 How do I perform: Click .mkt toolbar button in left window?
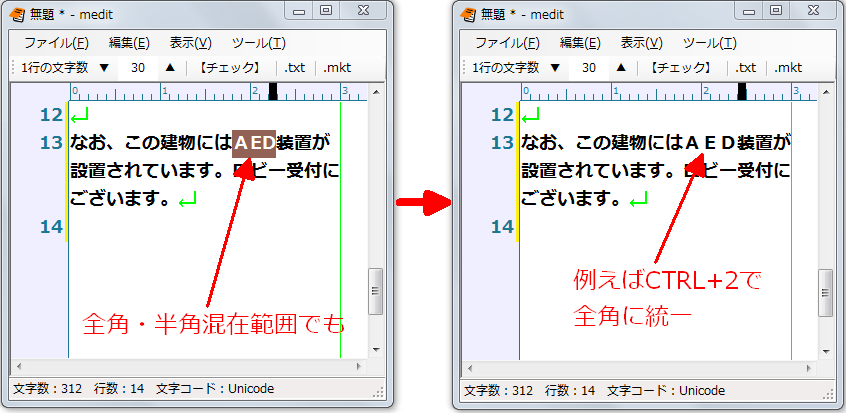click(x=337, y=68)
